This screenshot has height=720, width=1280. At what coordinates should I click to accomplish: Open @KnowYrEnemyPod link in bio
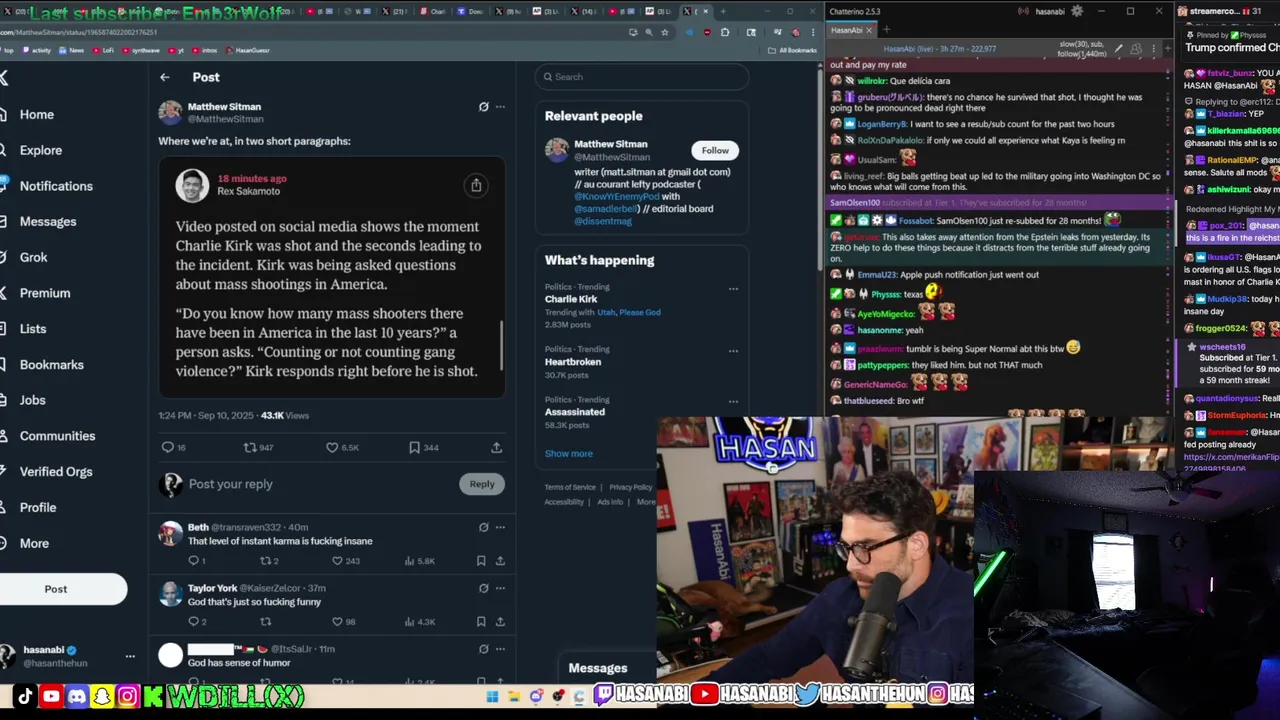(617, 197)
